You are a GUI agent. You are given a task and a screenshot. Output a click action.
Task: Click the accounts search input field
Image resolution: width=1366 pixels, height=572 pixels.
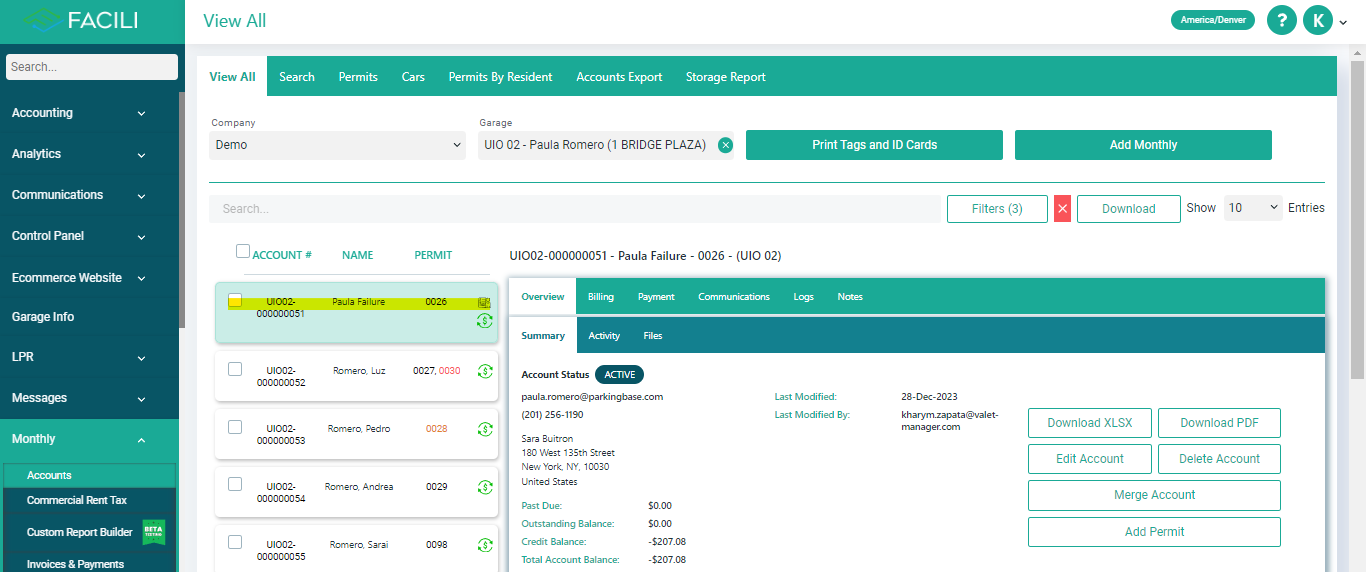(x=573, y=209)
